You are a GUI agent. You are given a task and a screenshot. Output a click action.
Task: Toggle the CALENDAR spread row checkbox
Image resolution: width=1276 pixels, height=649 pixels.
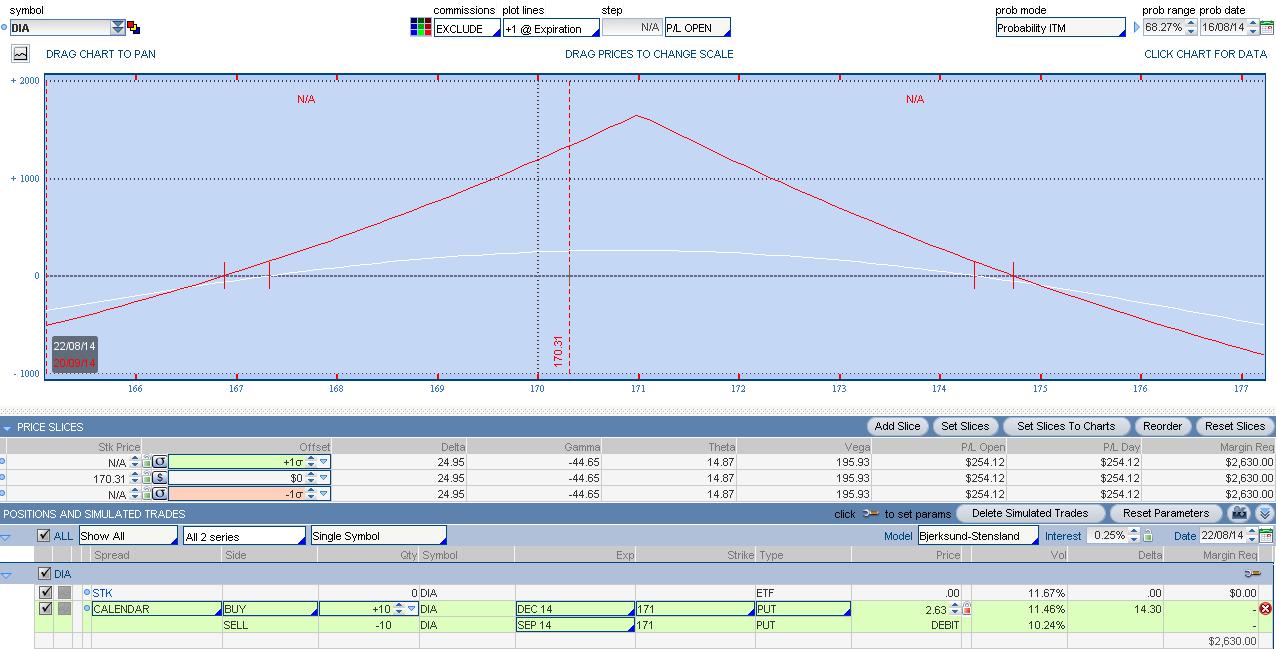44,609
